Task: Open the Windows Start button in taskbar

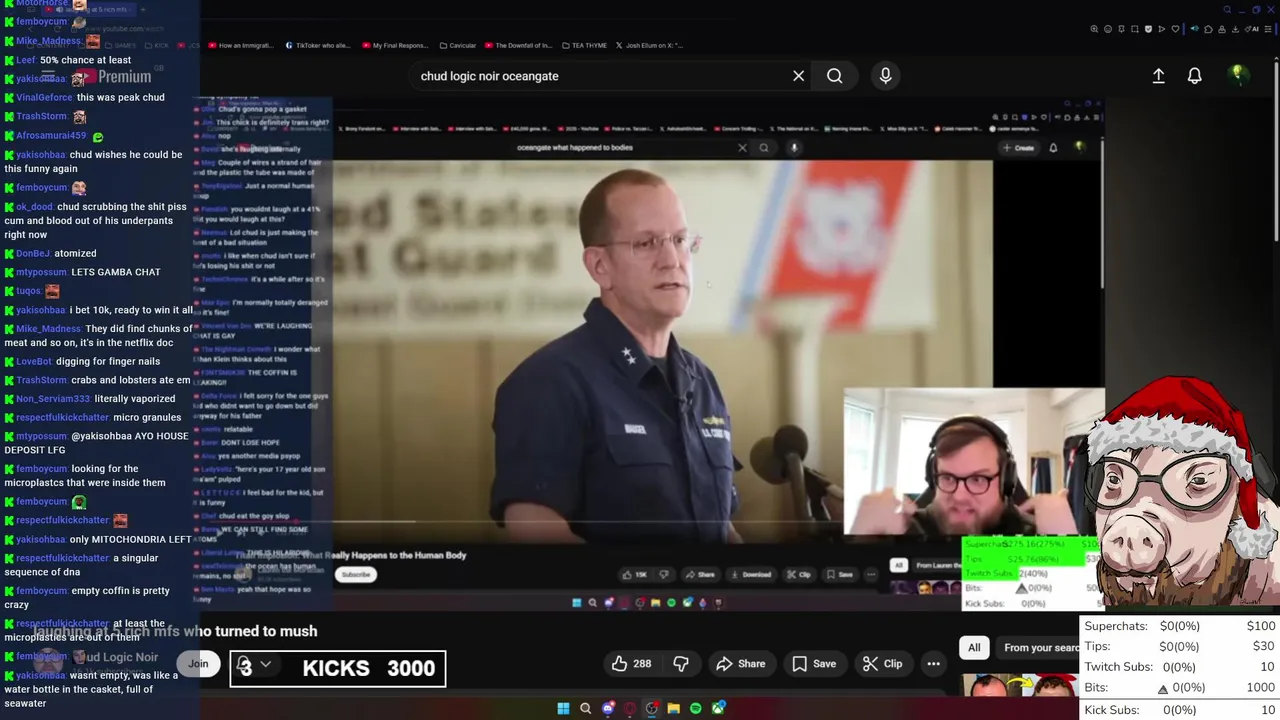Action: 563,709
